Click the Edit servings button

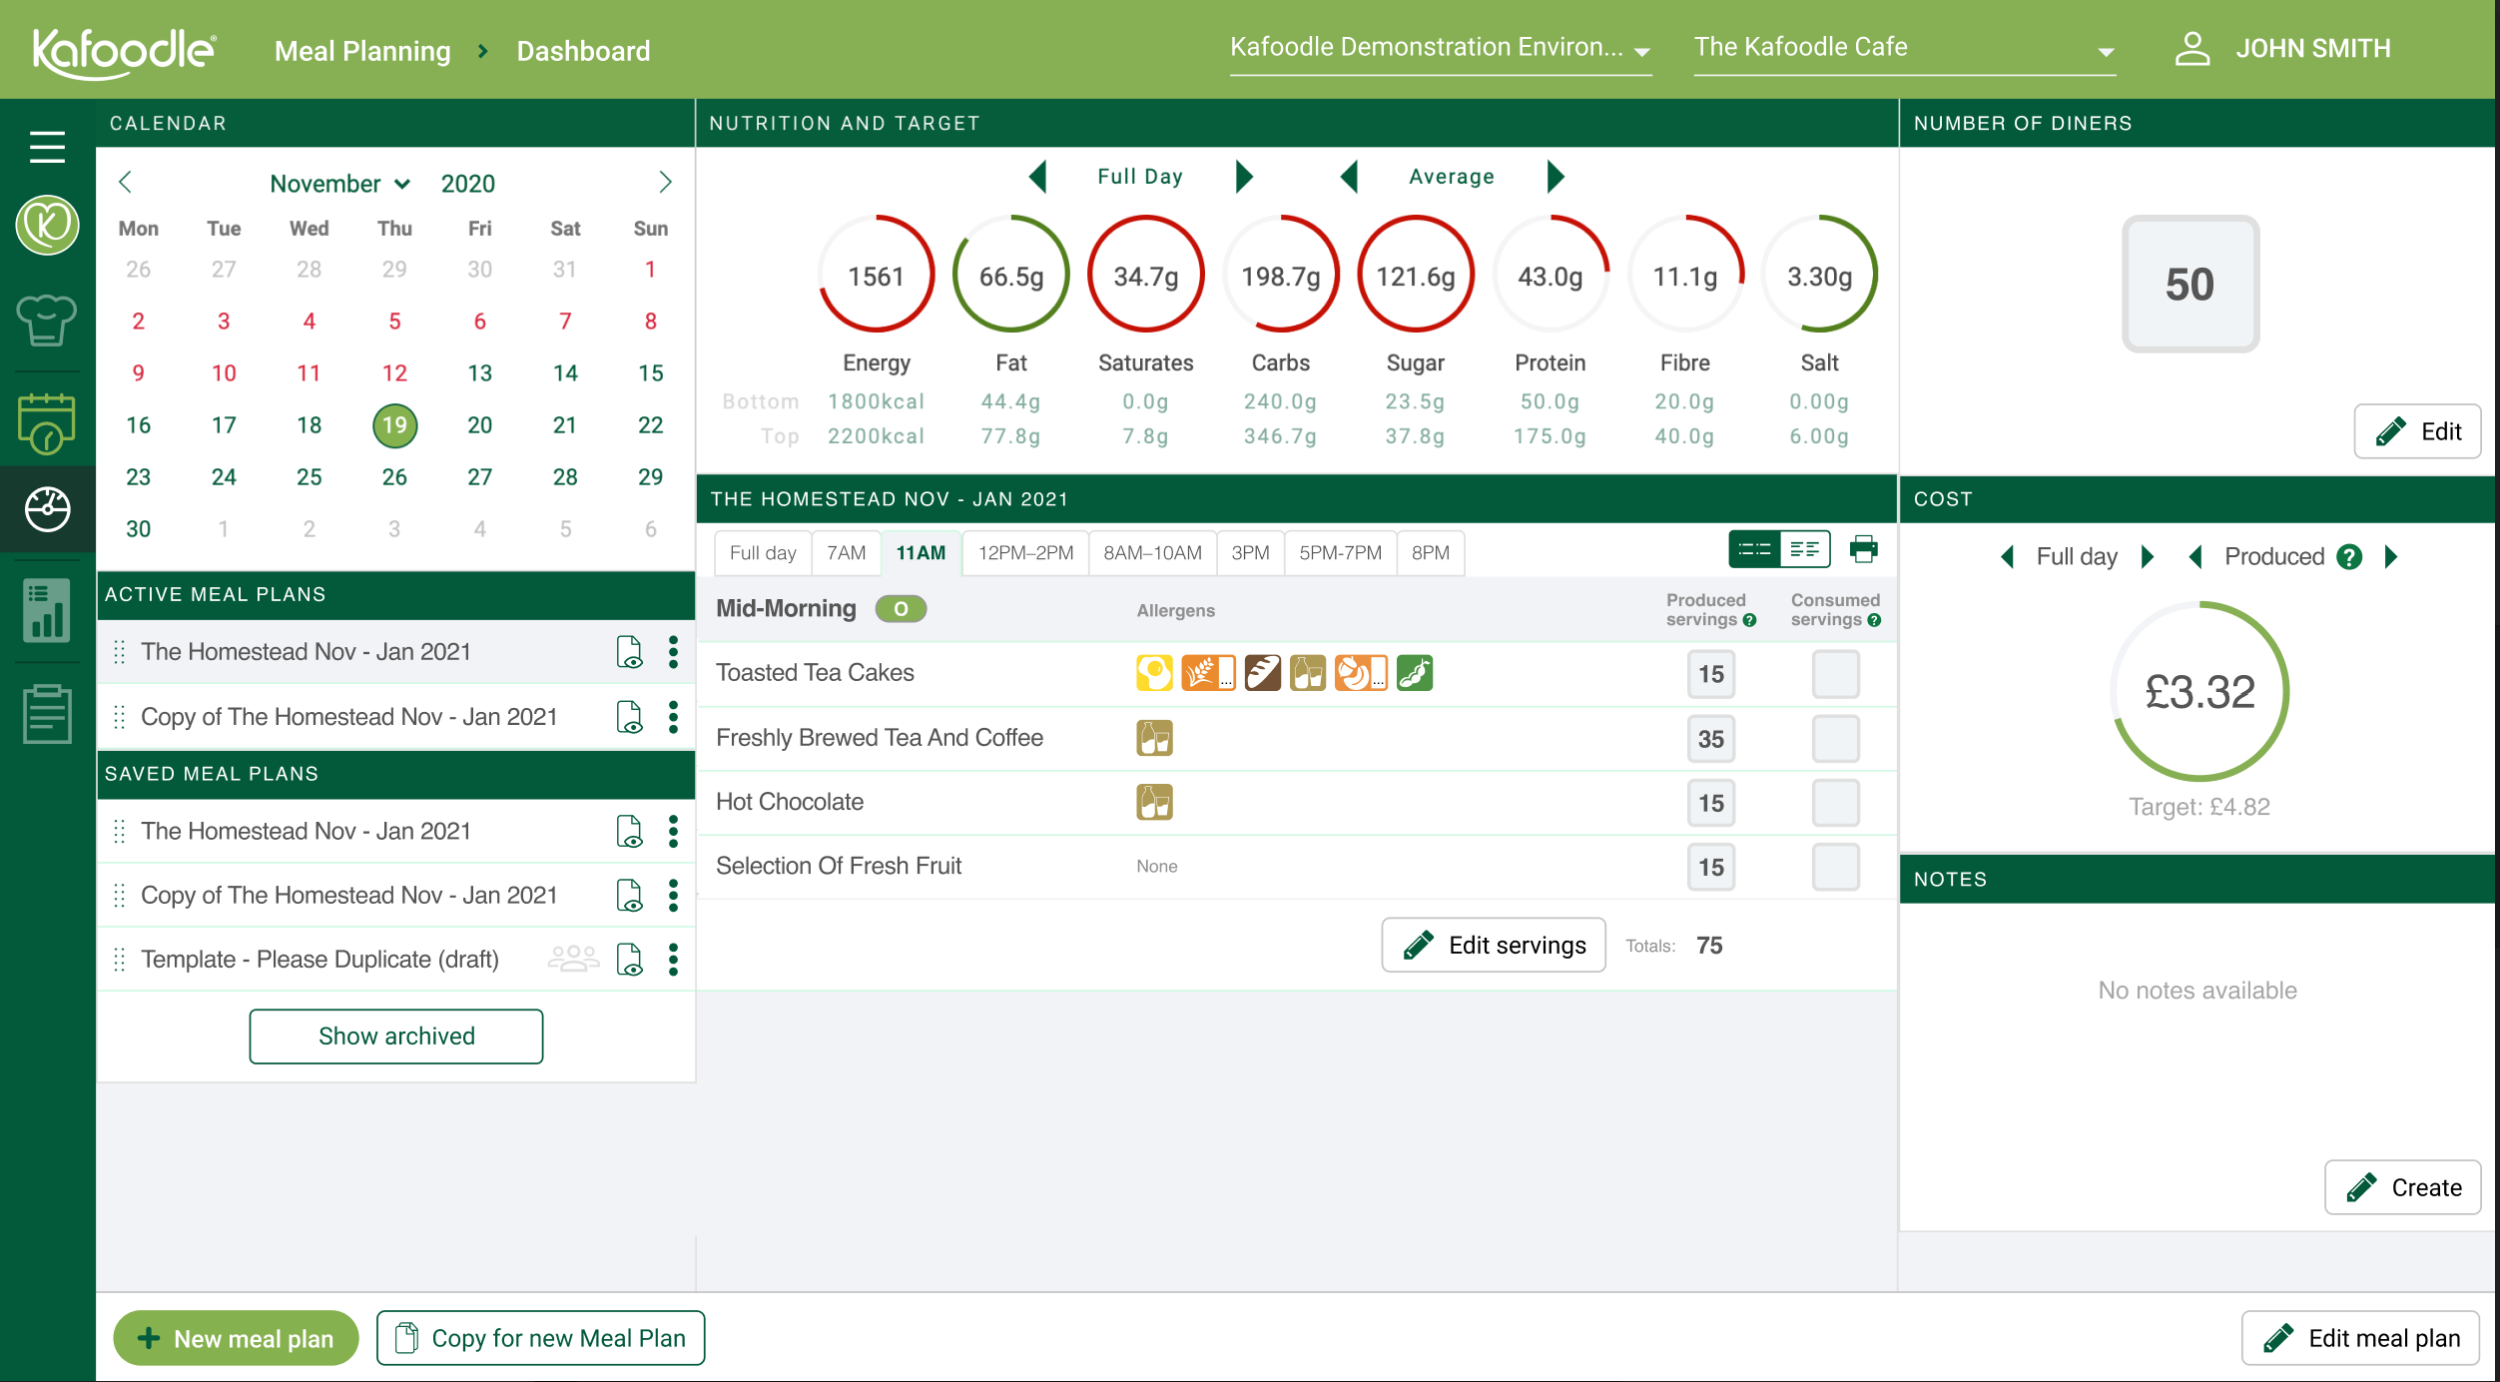[1494, 945]
